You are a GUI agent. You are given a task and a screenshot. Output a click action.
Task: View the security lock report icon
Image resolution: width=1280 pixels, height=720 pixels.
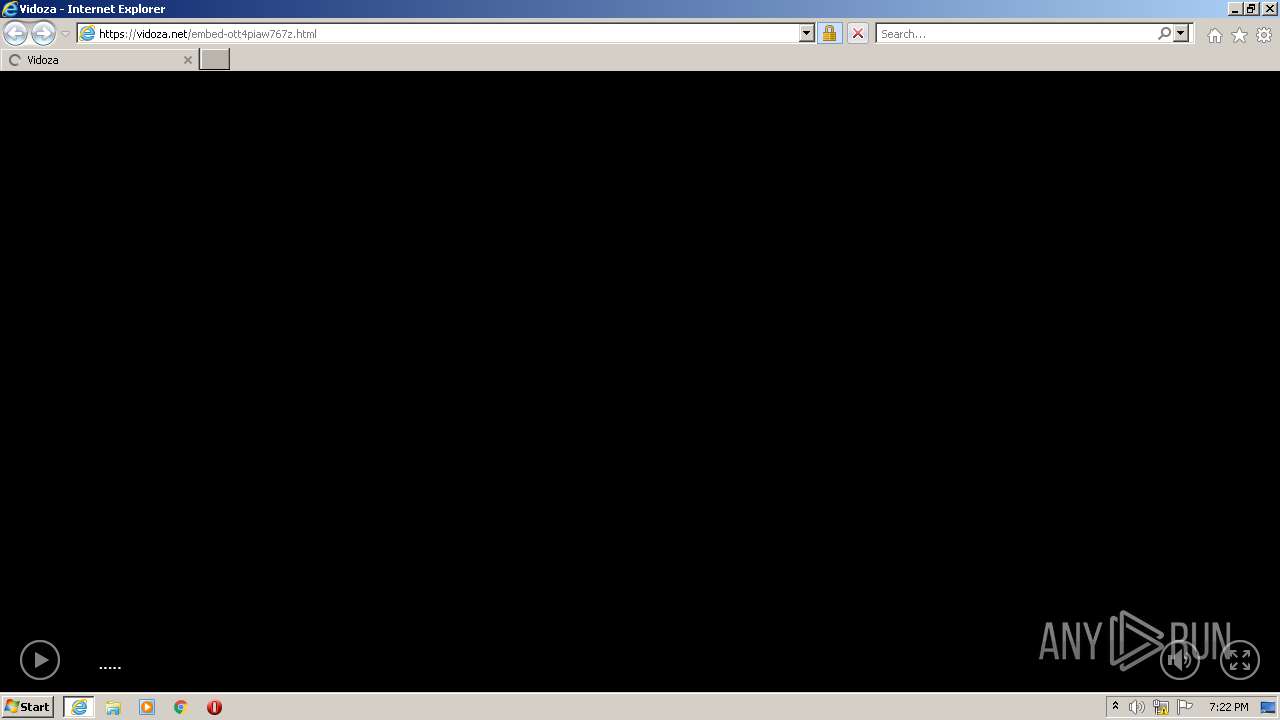click(829, 33)
